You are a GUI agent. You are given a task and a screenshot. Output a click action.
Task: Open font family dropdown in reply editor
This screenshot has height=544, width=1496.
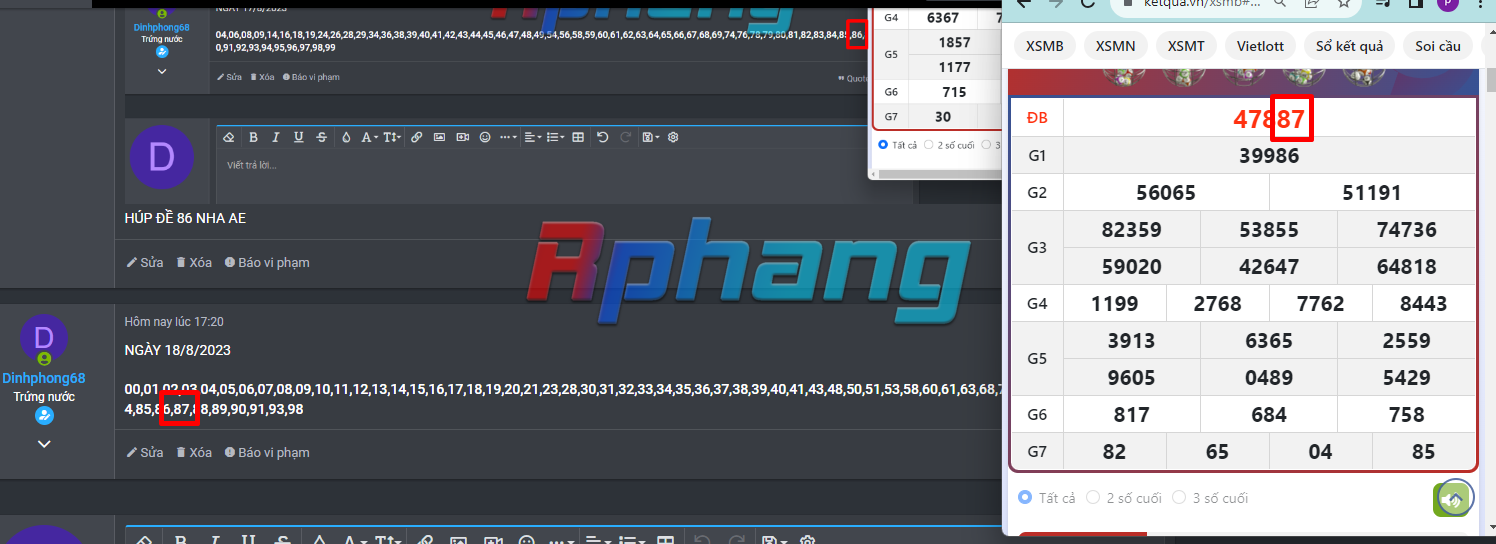click(369, 137)
